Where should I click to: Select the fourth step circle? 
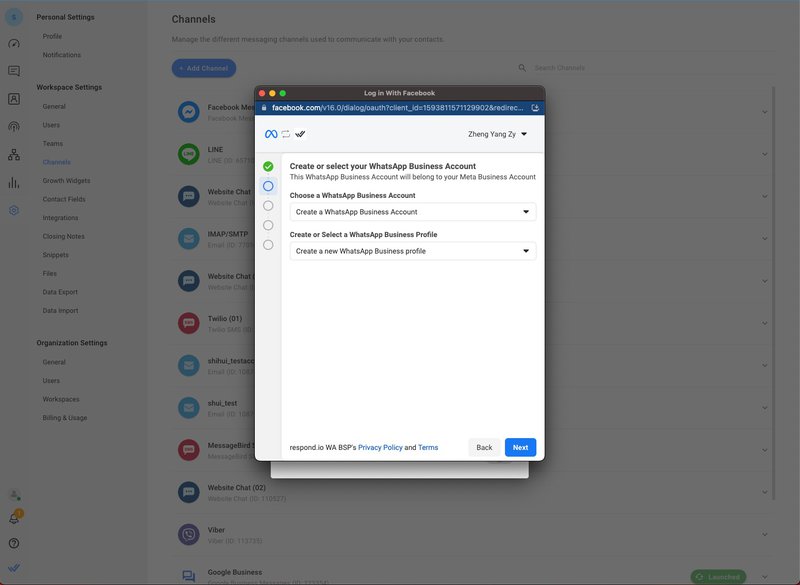click(x=268, y=225)
